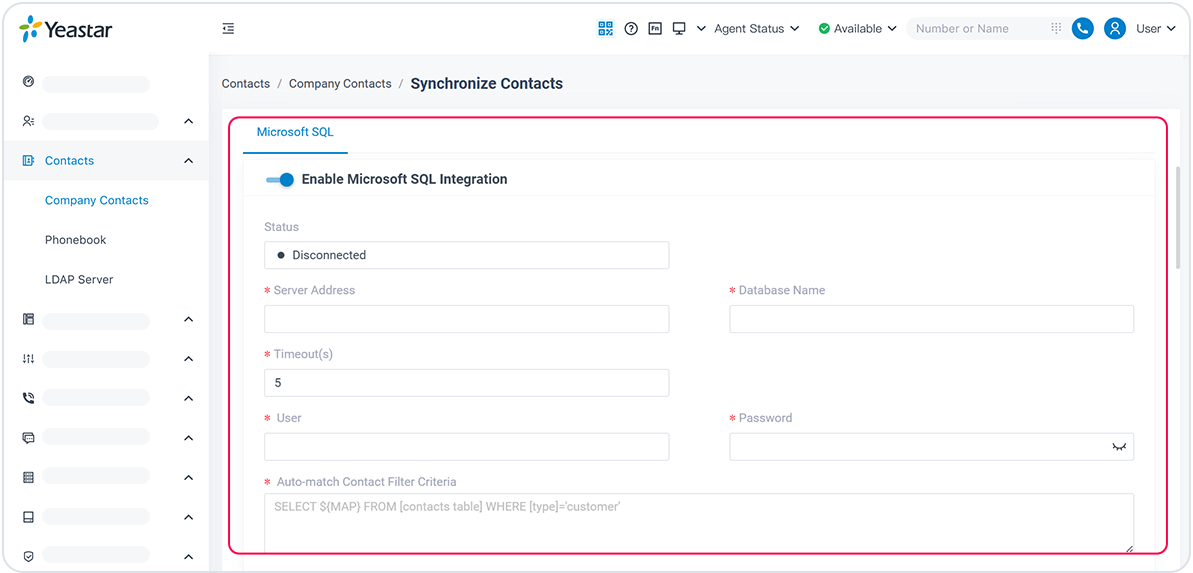
Task: Collapse the sidebar with the menu fold icon
Action: tap(228, 29)
